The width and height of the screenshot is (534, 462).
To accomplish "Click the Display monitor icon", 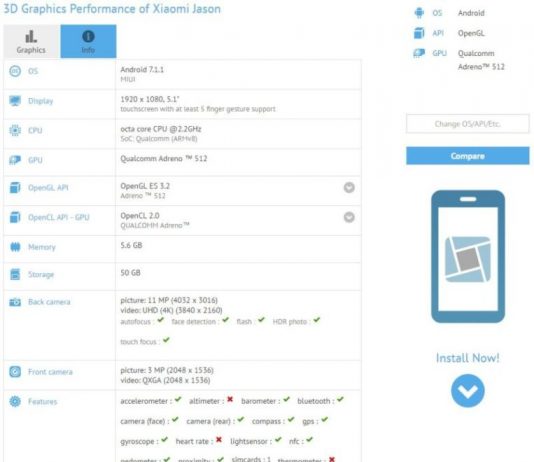I will click(x=15, y=101).
